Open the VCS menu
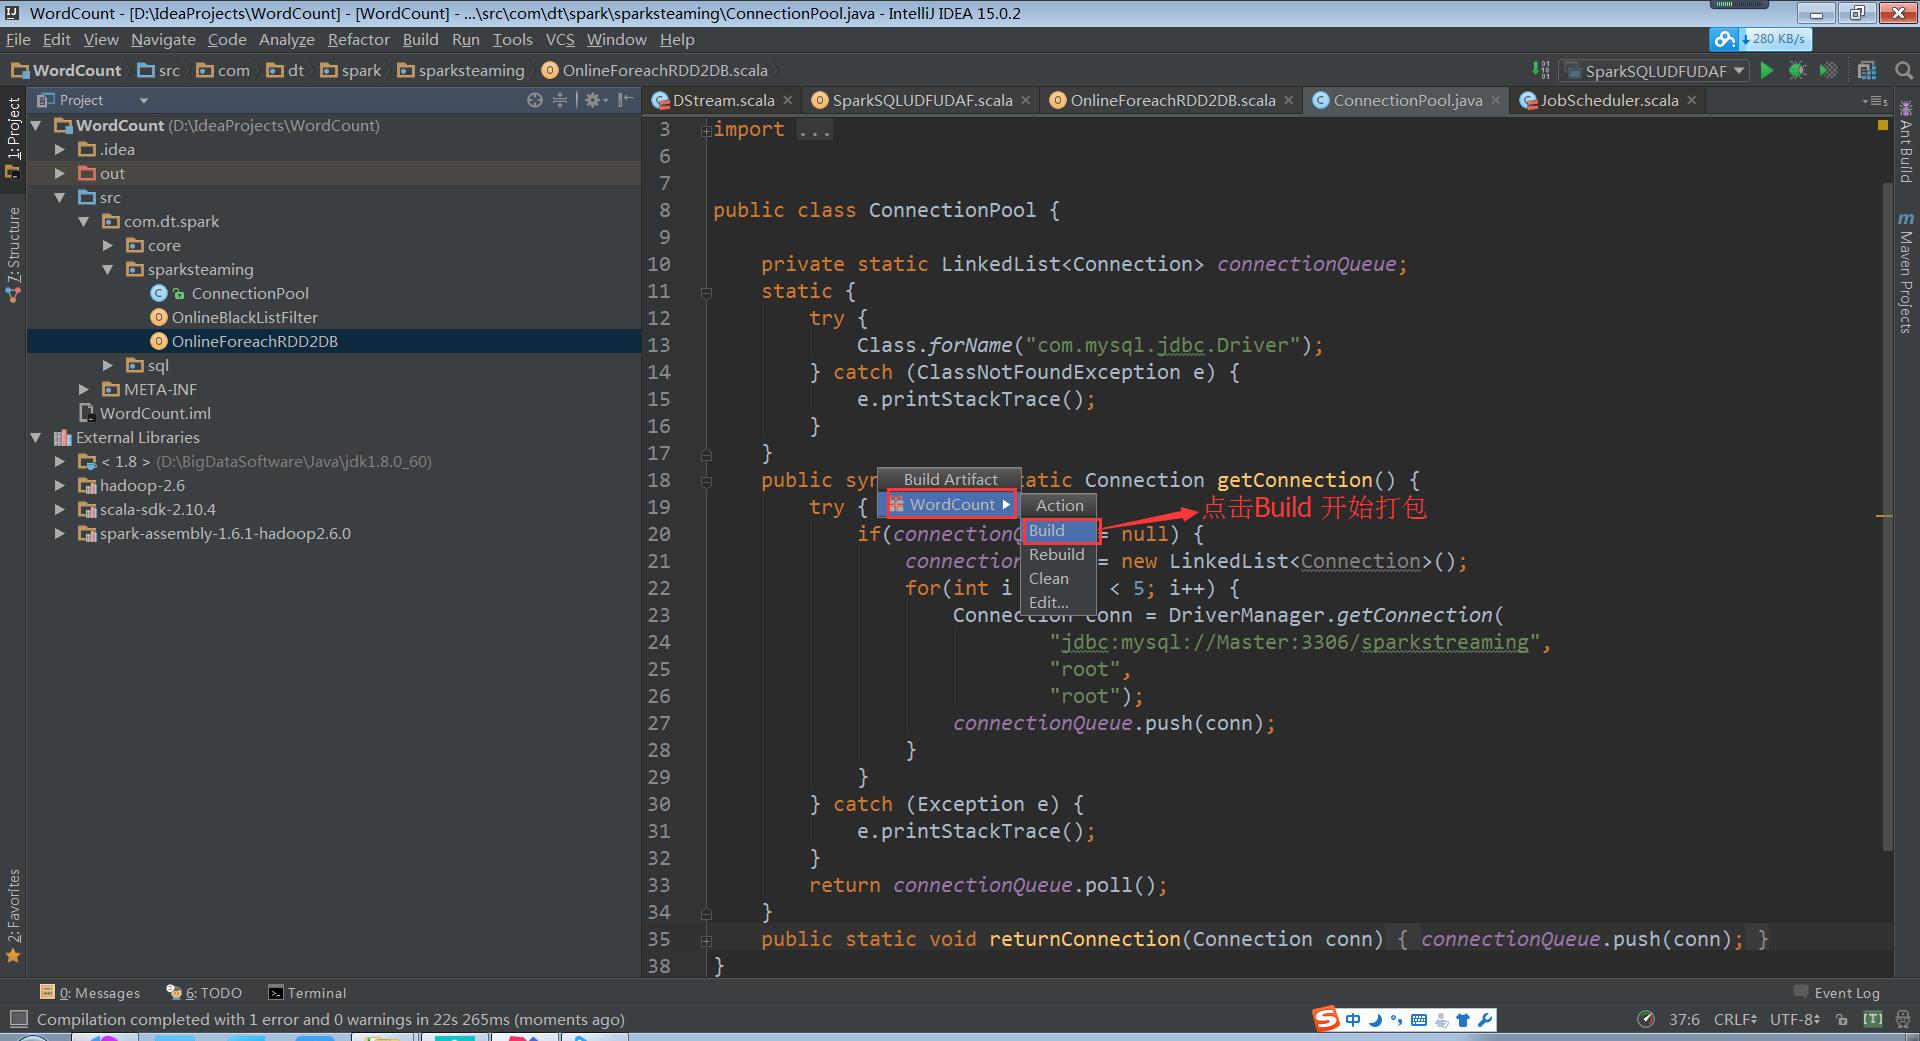 [560, 40]
